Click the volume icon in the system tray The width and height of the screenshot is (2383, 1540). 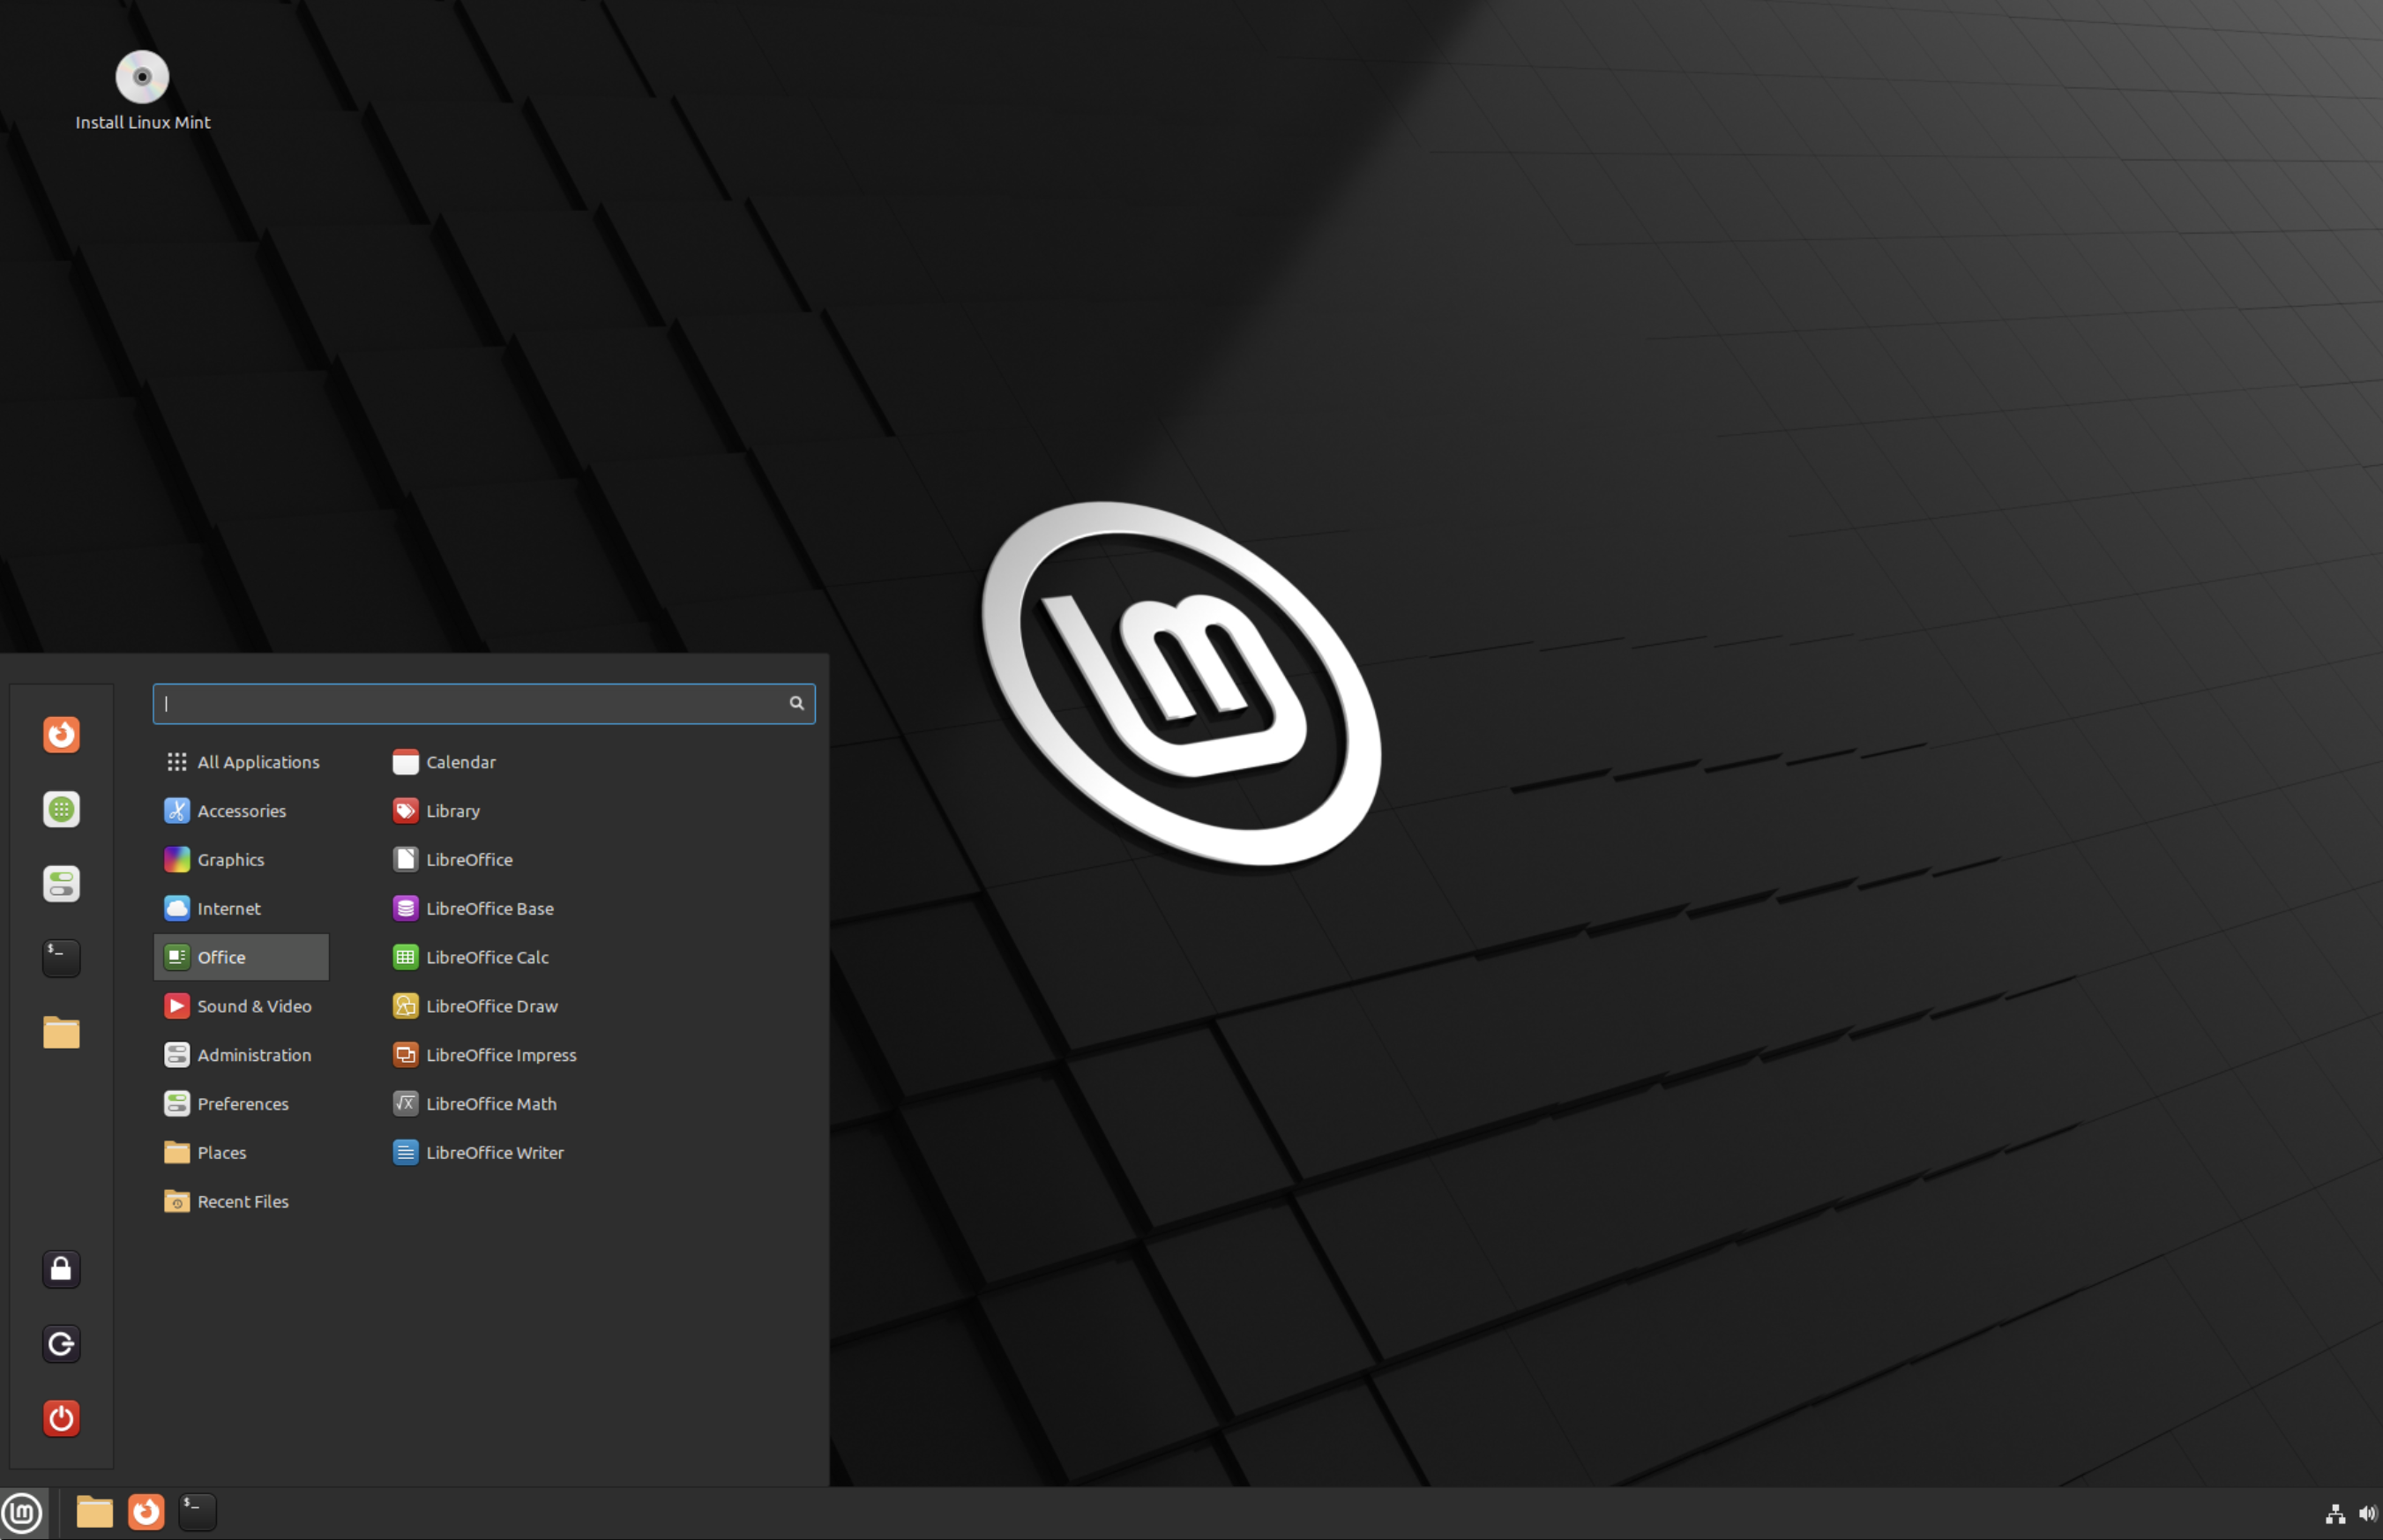pos(2367,1513)
